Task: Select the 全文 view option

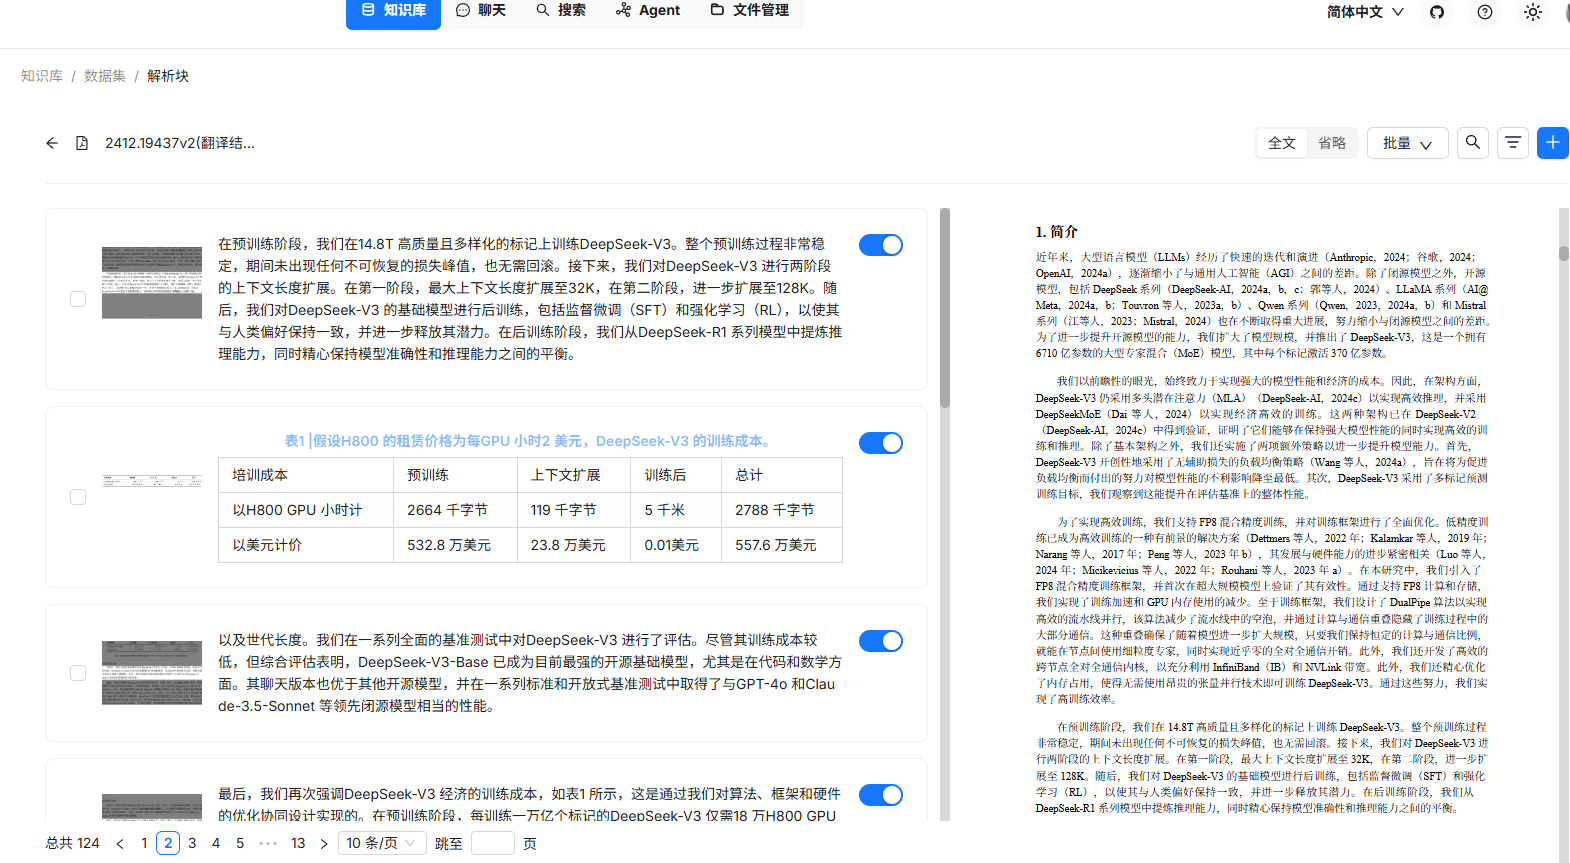Action: coord(1282,143)
